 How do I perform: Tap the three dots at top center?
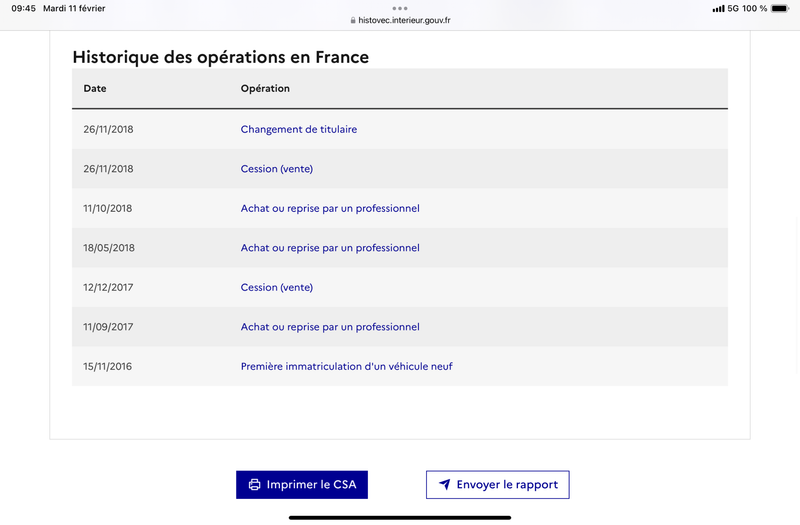pyautogui.click(x=400, y=8)
